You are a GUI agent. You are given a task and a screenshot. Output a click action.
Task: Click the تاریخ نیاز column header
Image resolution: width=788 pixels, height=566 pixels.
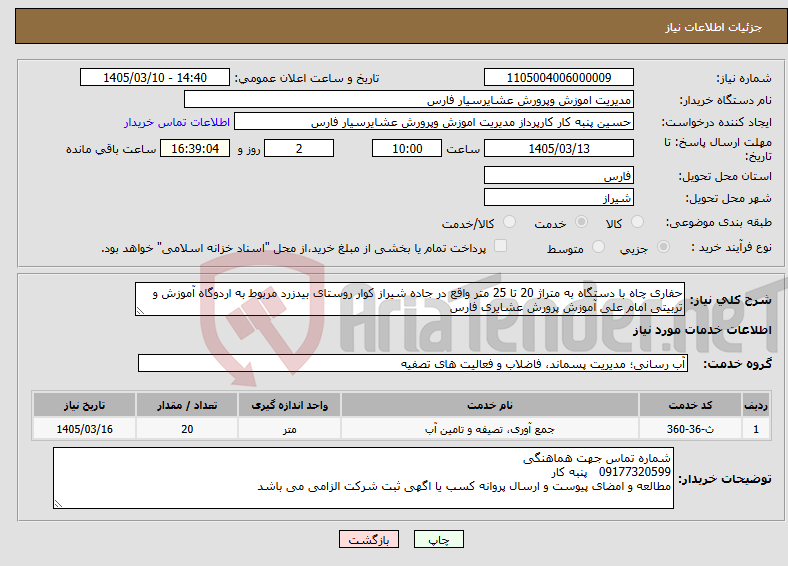[84, 405]
